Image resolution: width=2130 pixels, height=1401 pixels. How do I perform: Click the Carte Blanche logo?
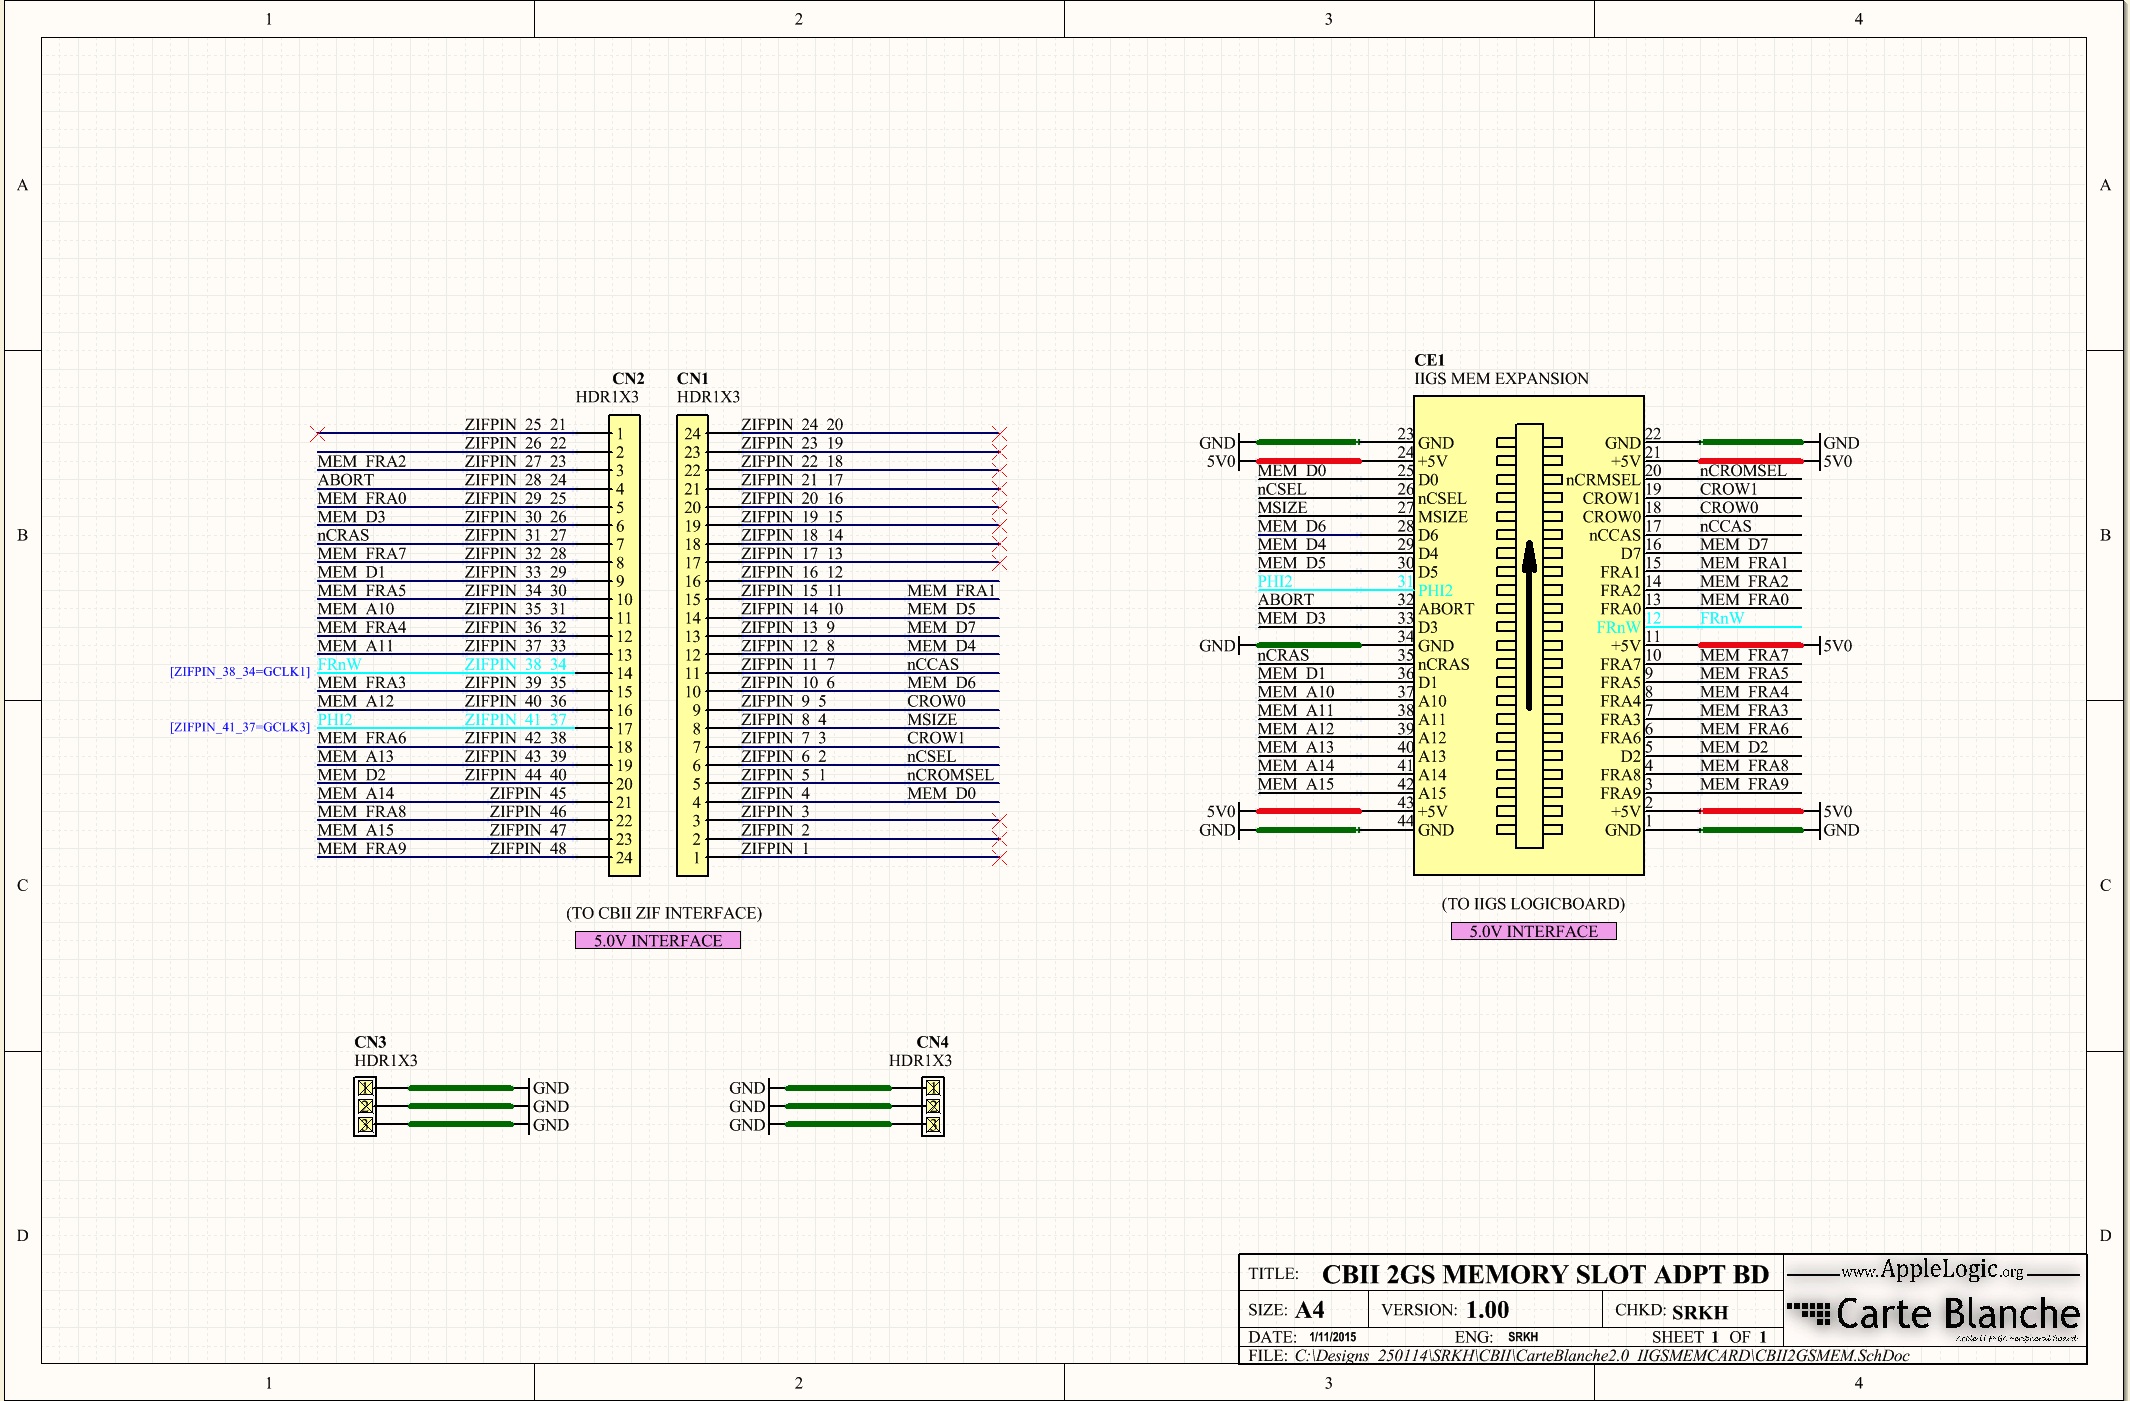click(1934, 1314)
